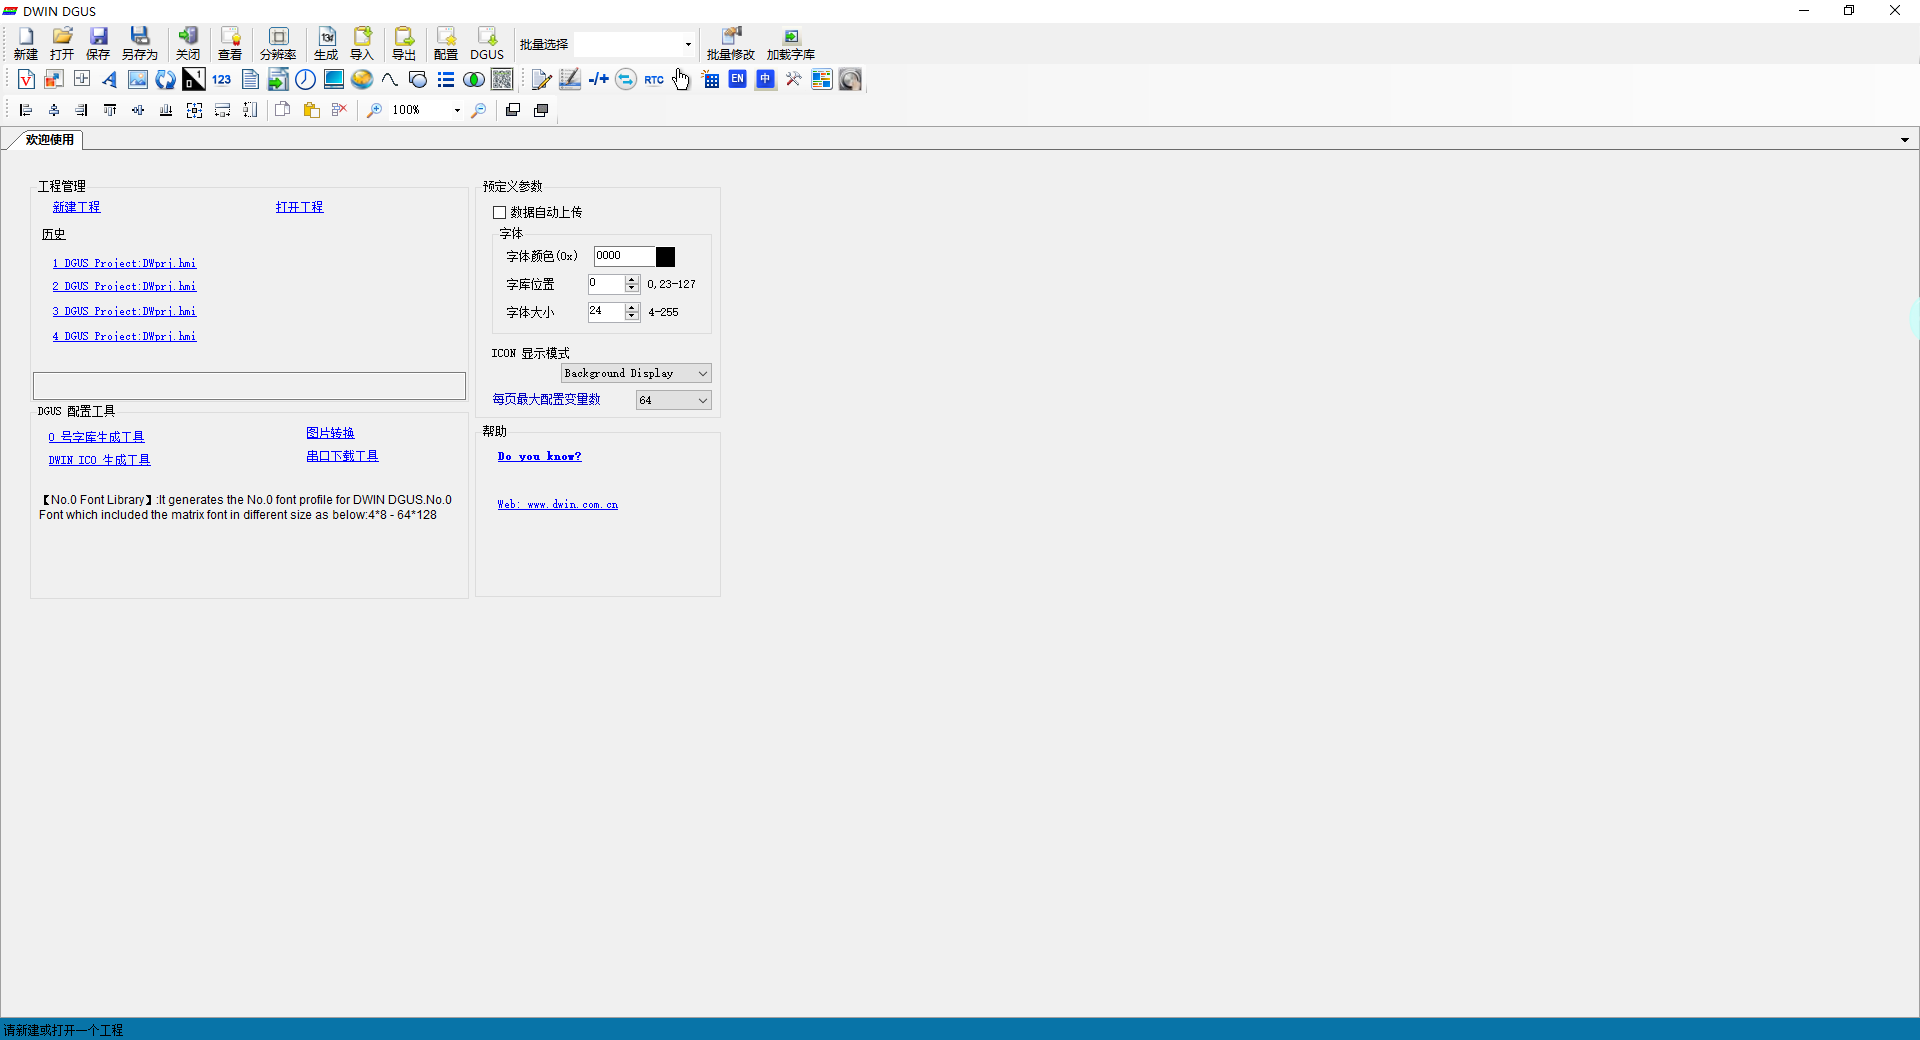Select the analog clock display tool
This screenshot has height=1040, width=1920.
pos(306,80)
